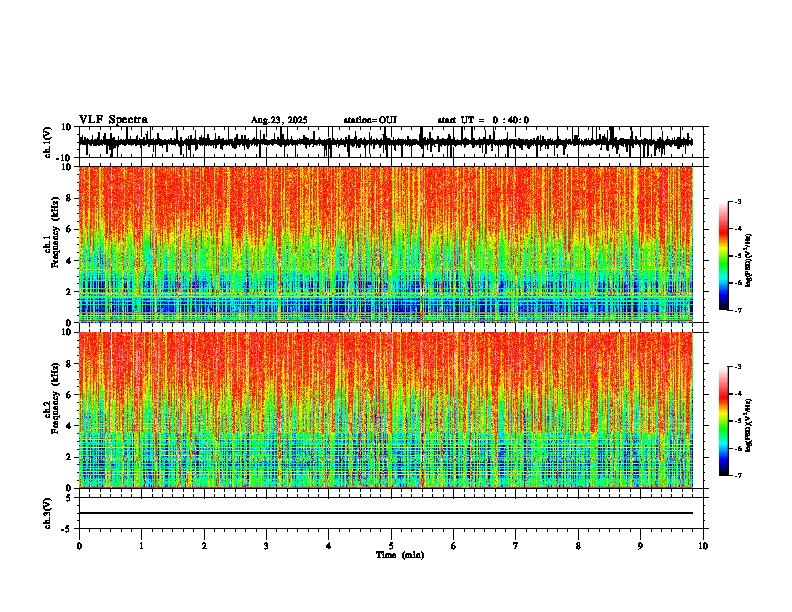Screen dimensions: 792x612
Task: Click the log(PSD) label beside ch.1 color bar
Action: click(748, 261)
